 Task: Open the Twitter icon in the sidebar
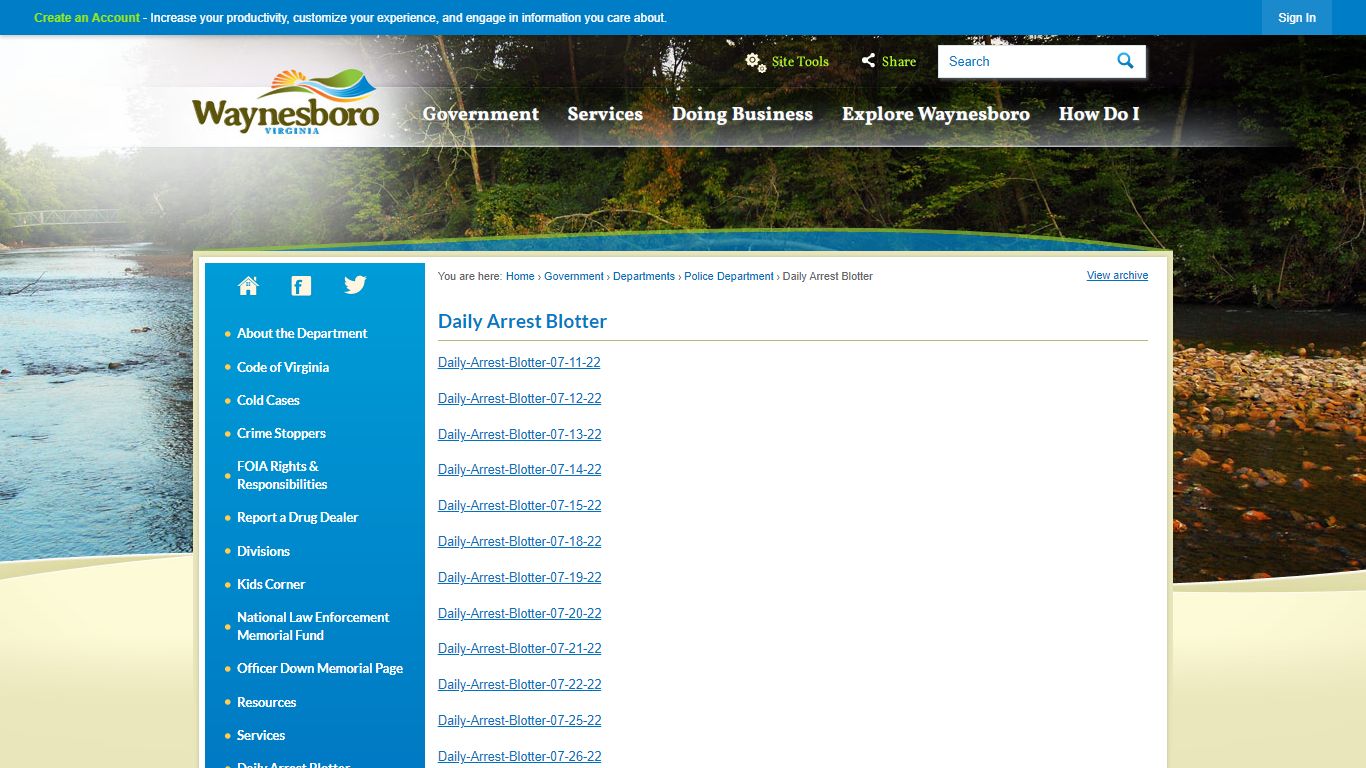(355, 285)
